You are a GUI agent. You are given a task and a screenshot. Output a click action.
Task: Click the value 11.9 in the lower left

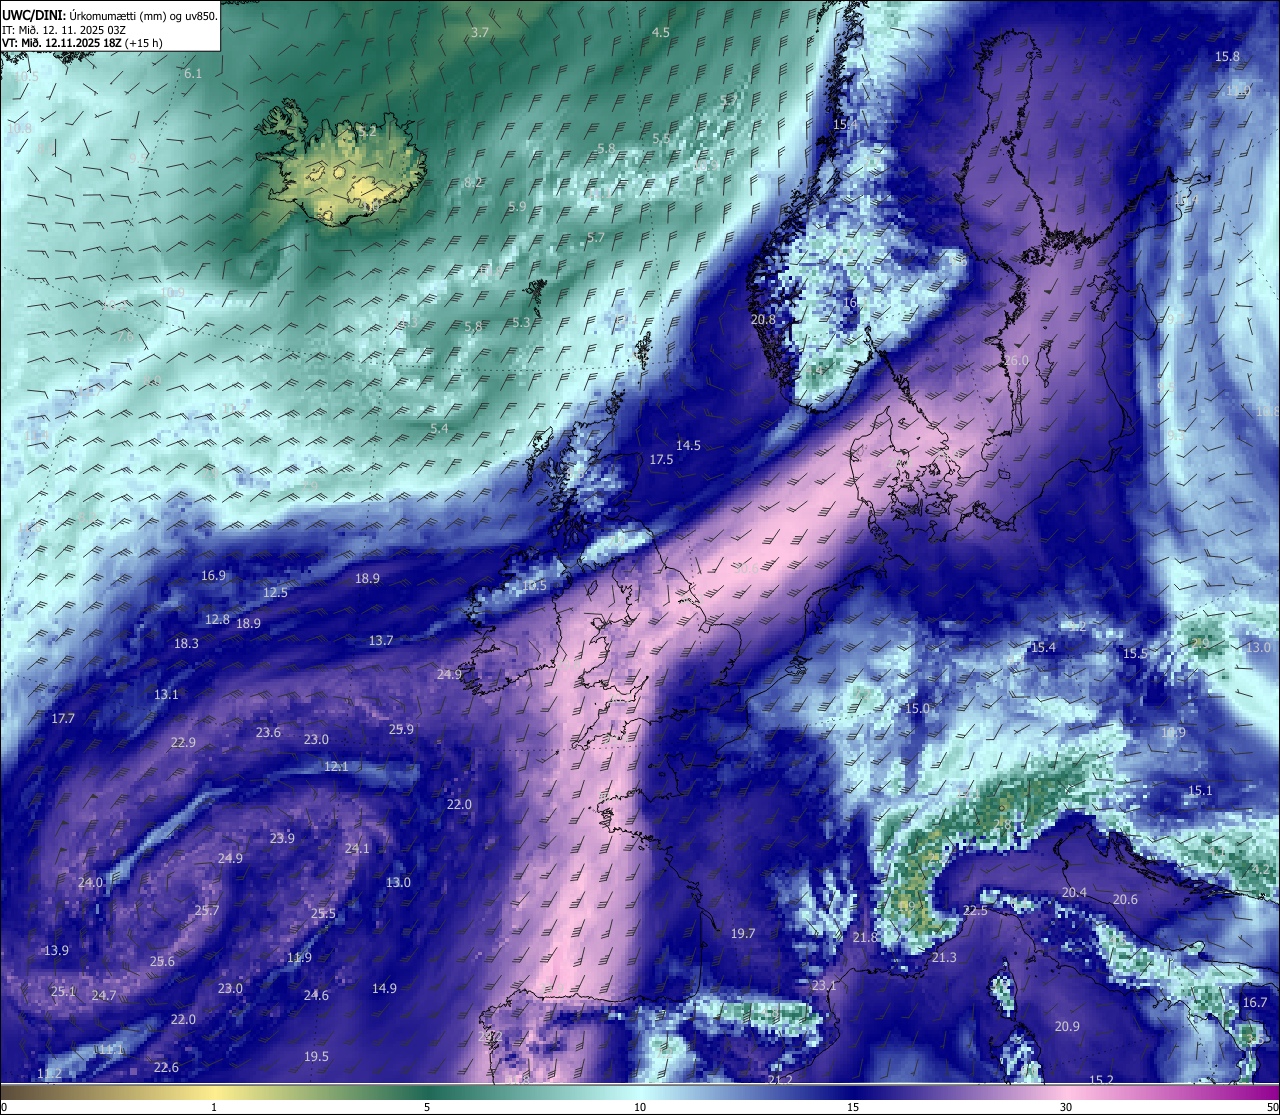coord(299,957)
